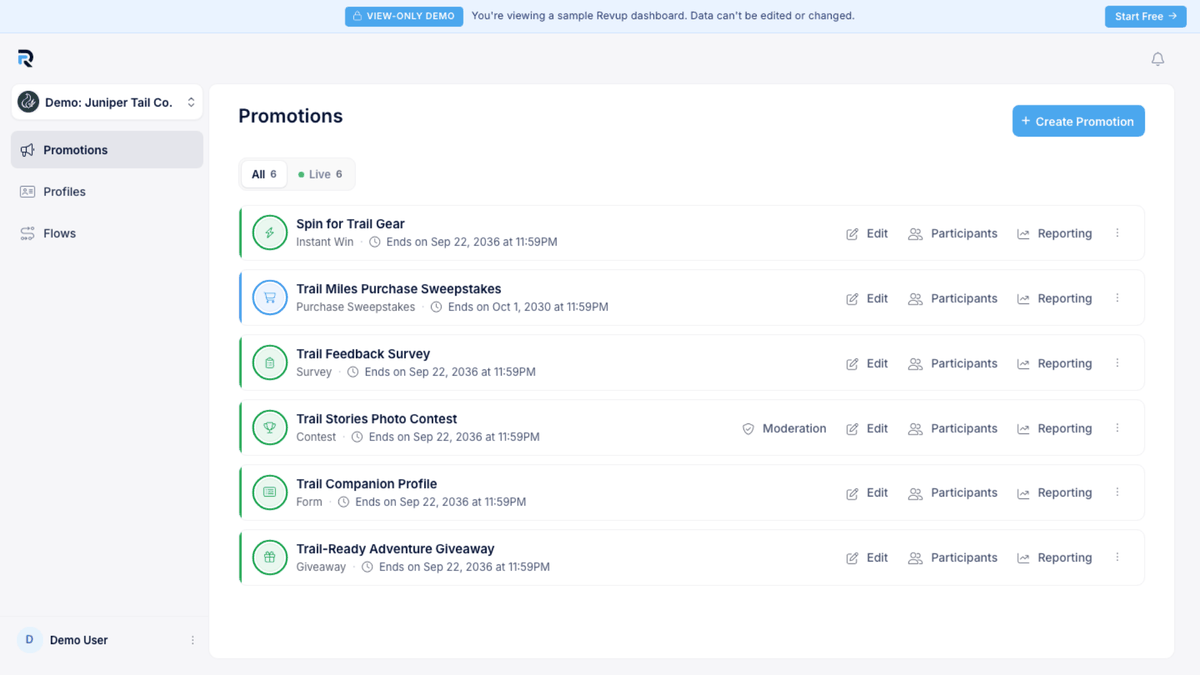Click the VIEW-ONLY DEMO badge
The height and width of the screenshot is (675, 1200).
tap(404, 16)
